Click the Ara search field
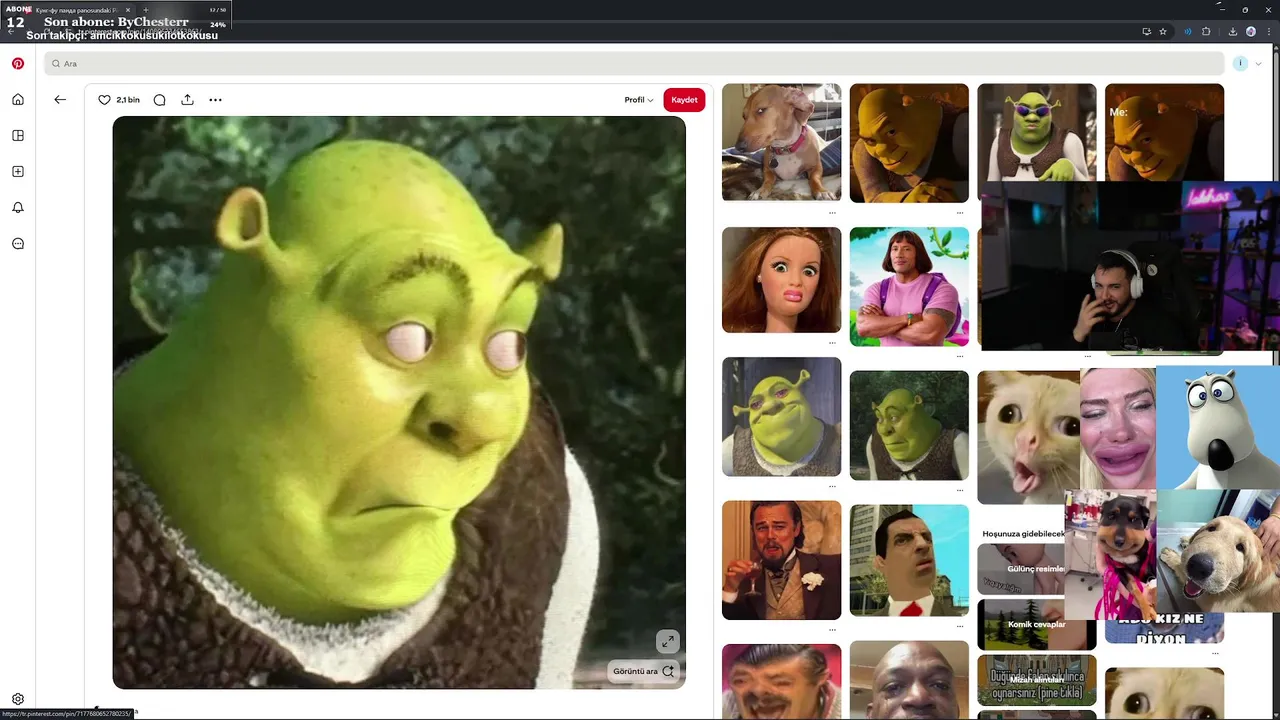This screenshot has height=720, width=1280. pos(634,63)
